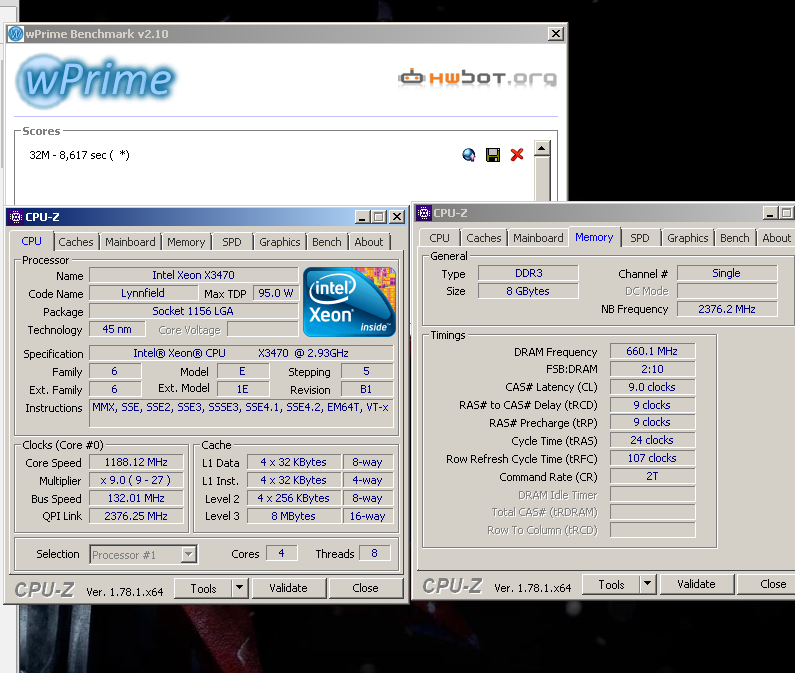Delete the 32M score with red X
The width and height of the screenshot is (795, 673).
517,154
